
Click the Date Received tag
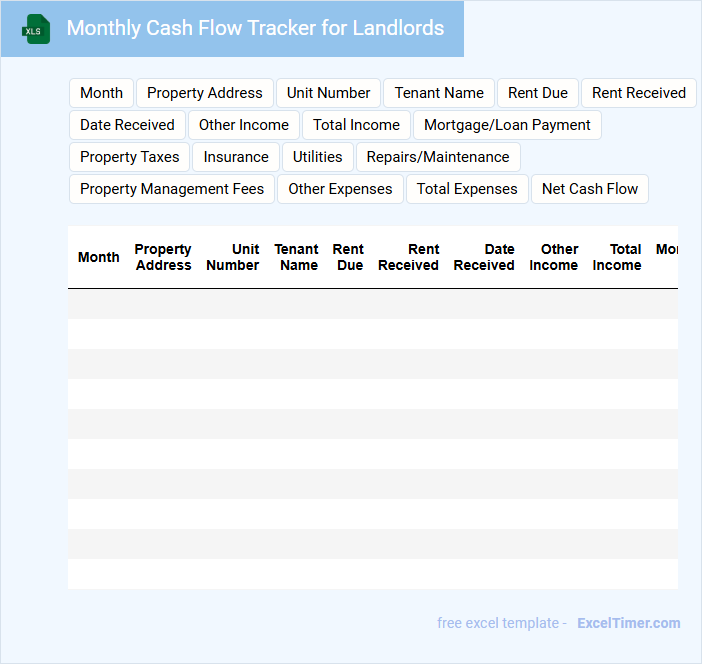click(x=127, y=125)
